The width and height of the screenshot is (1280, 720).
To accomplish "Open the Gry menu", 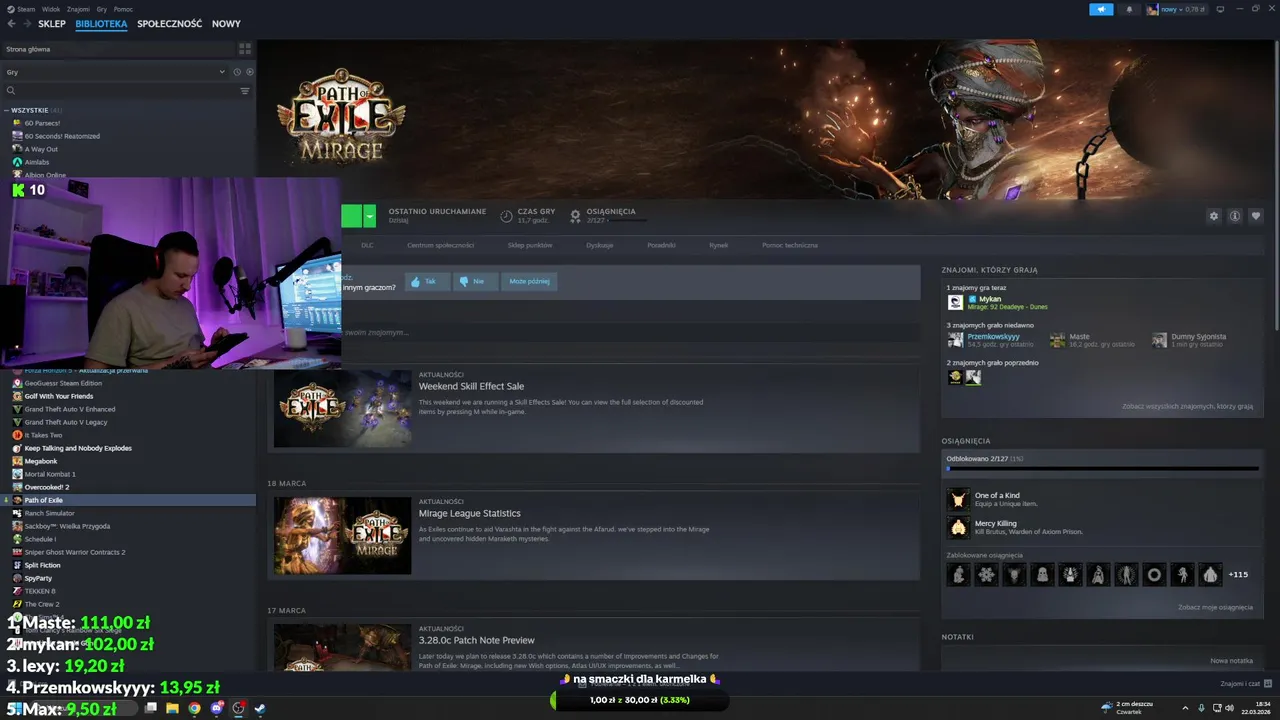I will click(102, 9).
